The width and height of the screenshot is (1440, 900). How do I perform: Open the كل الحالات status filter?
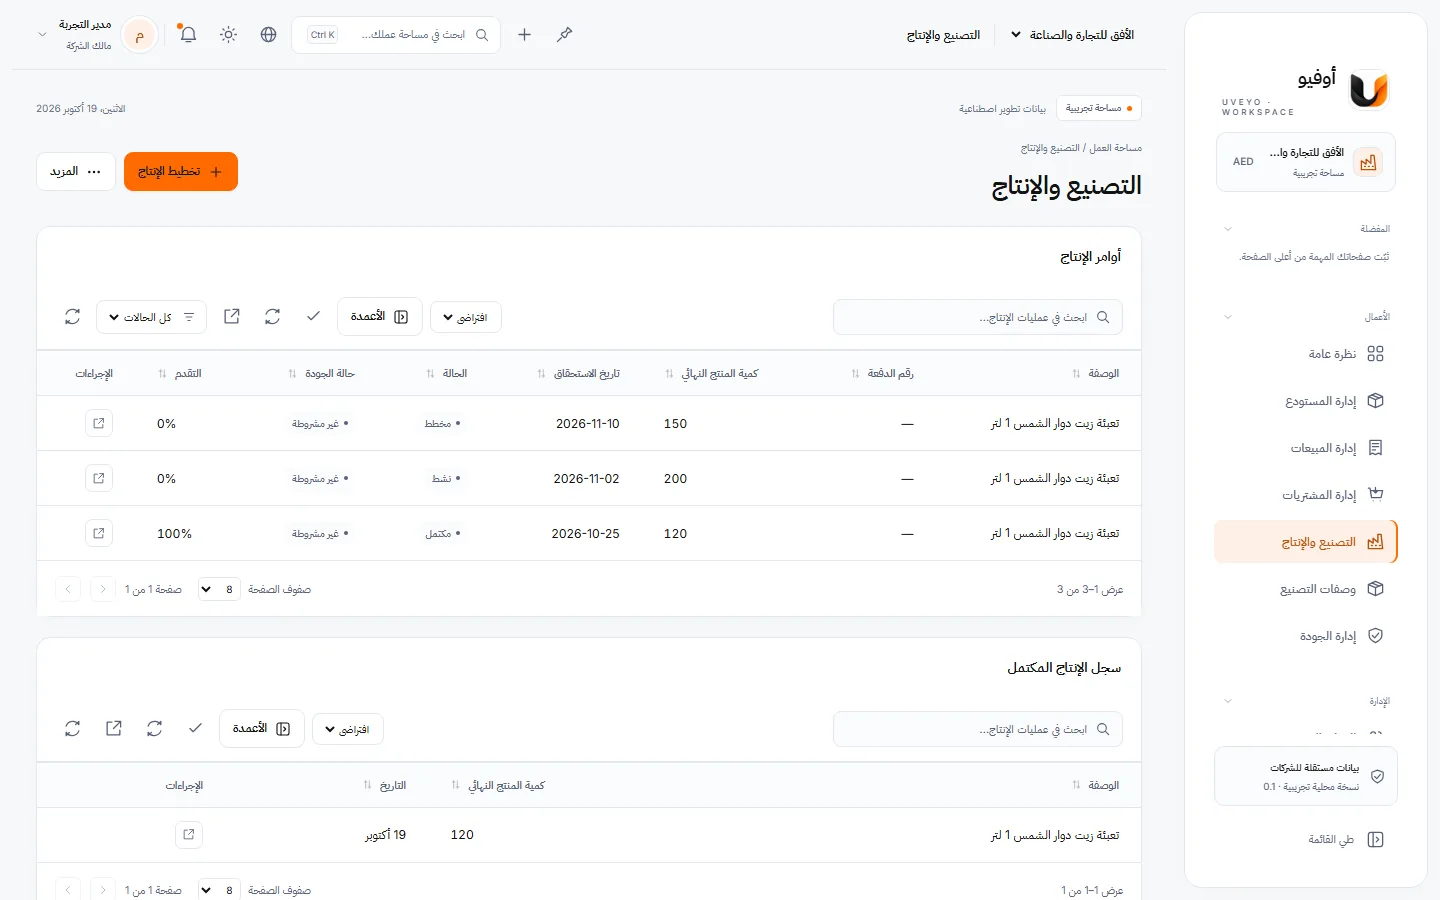click(152, 317)
